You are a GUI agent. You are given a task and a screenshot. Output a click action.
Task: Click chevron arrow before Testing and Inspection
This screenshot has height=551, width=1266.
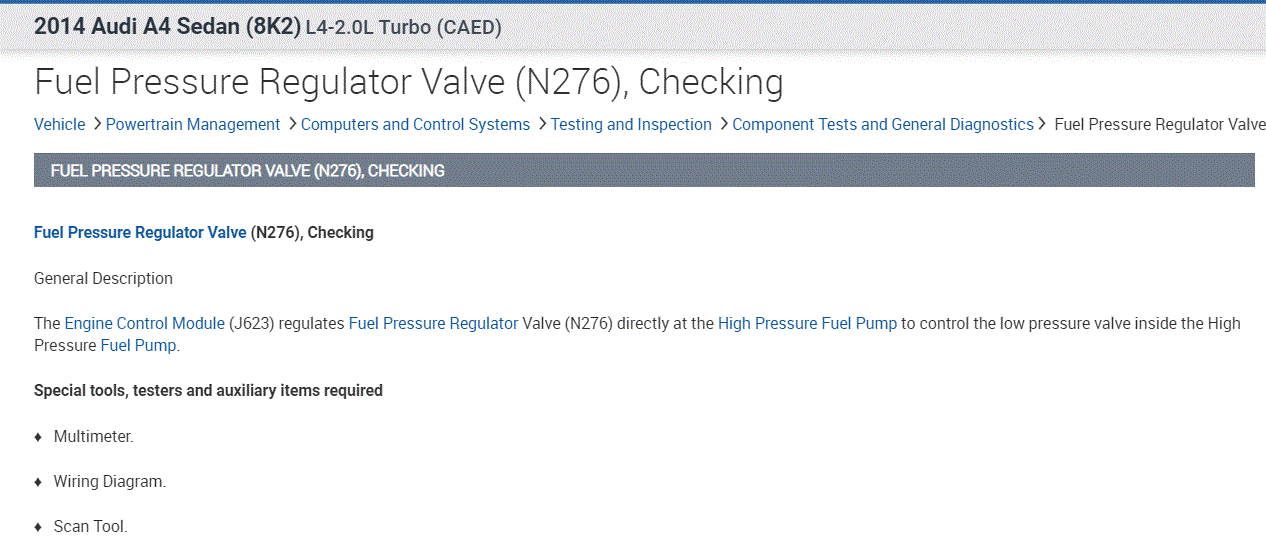pyautogui.click(x=542, y=124)
